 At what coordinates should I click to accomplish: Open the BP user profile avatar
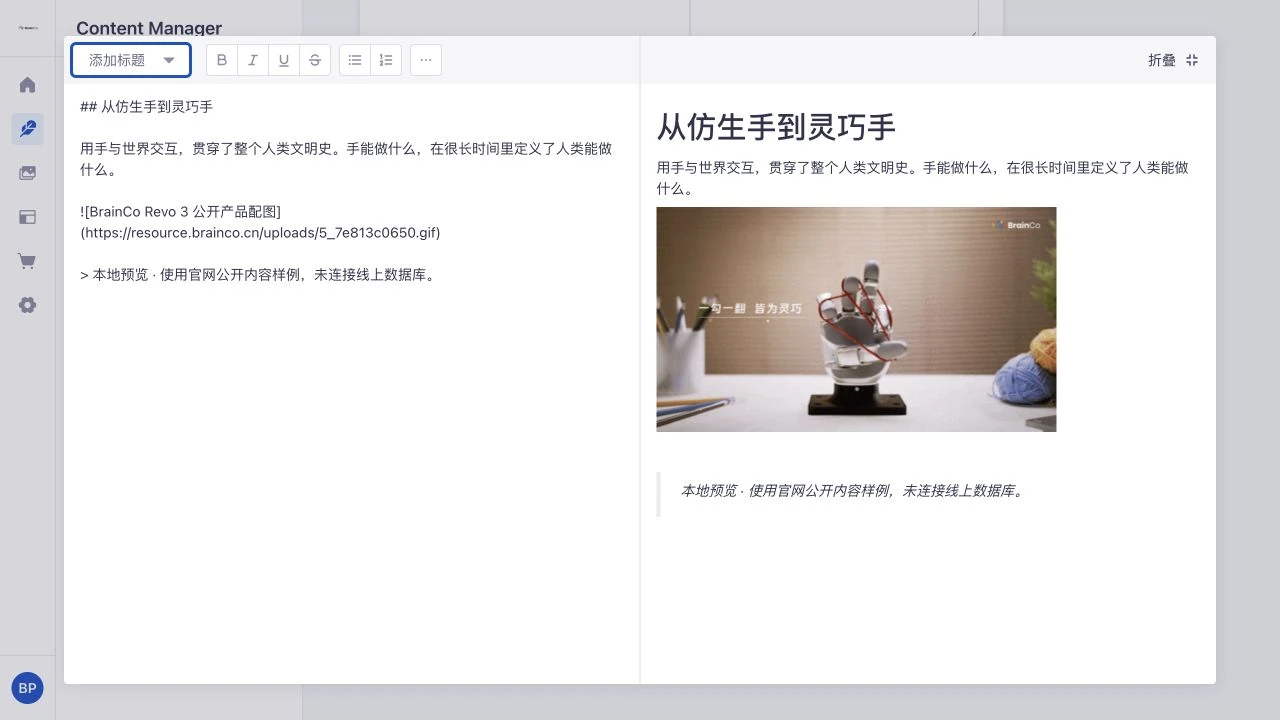[x=28, y=688]
